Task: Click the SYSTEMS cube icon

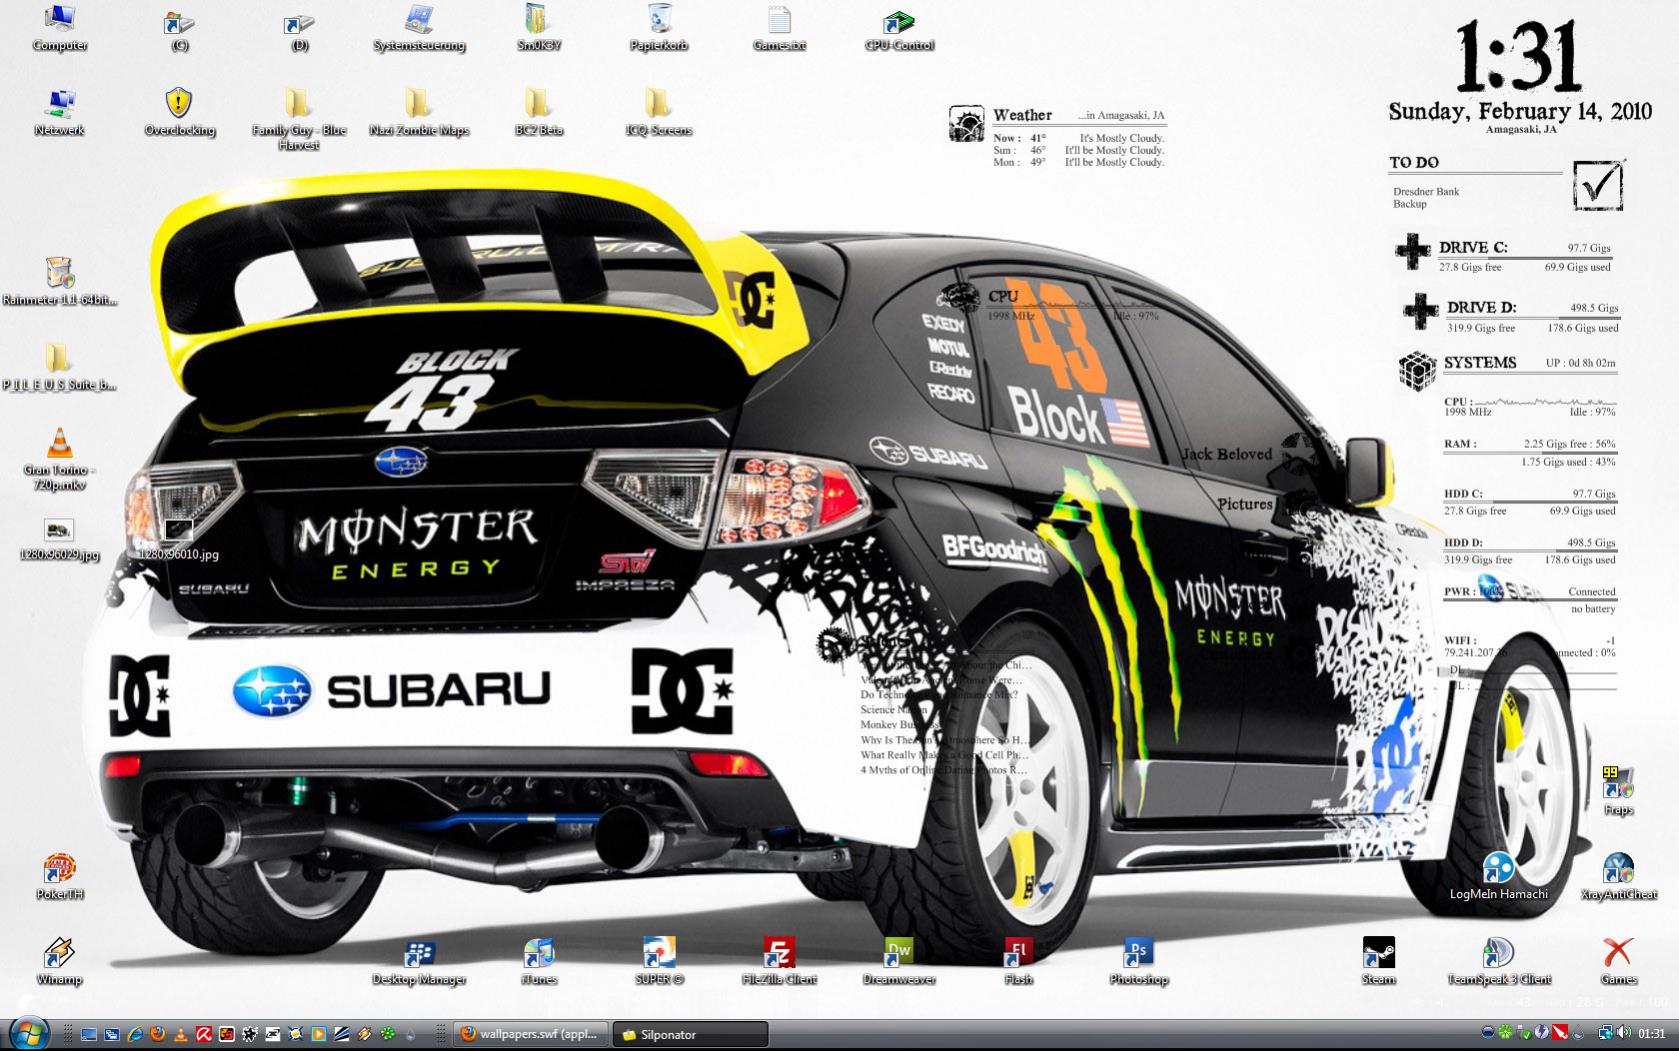Action: [1417, 369]
